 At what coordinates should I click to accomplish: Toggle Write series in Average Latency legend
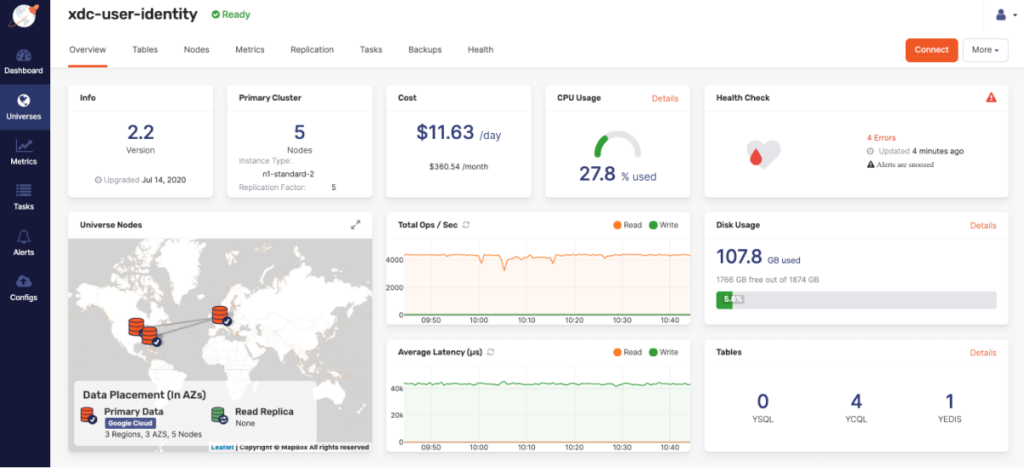[664, 352]
